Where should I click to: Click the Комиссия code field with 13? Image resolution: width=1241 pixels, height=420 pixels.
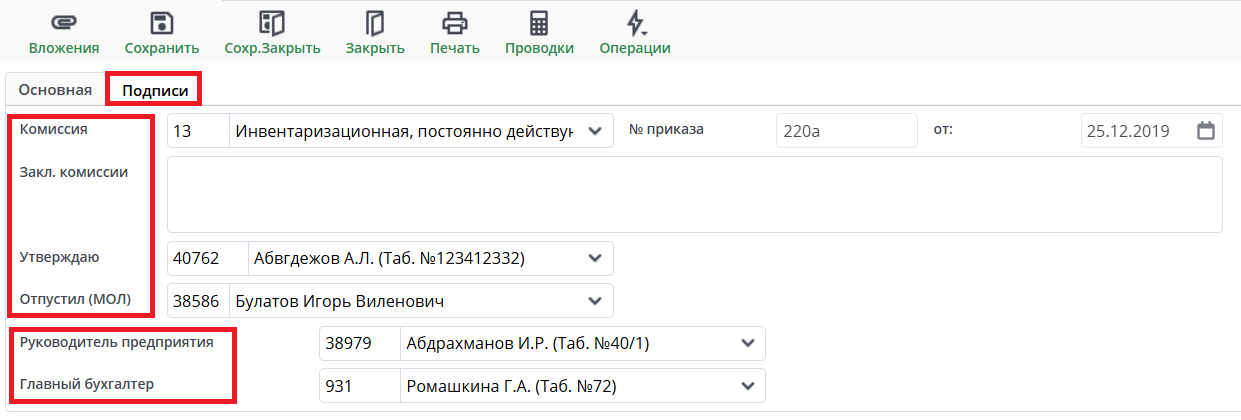tap(198, 131)
